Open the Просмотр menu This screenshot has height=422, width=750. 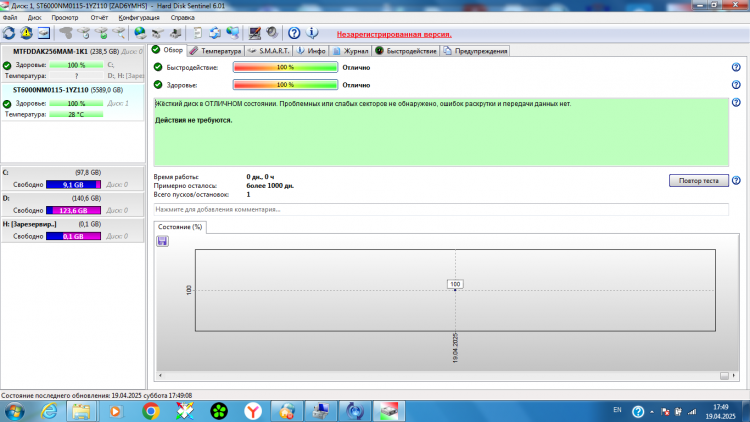[x=65, y=17]
